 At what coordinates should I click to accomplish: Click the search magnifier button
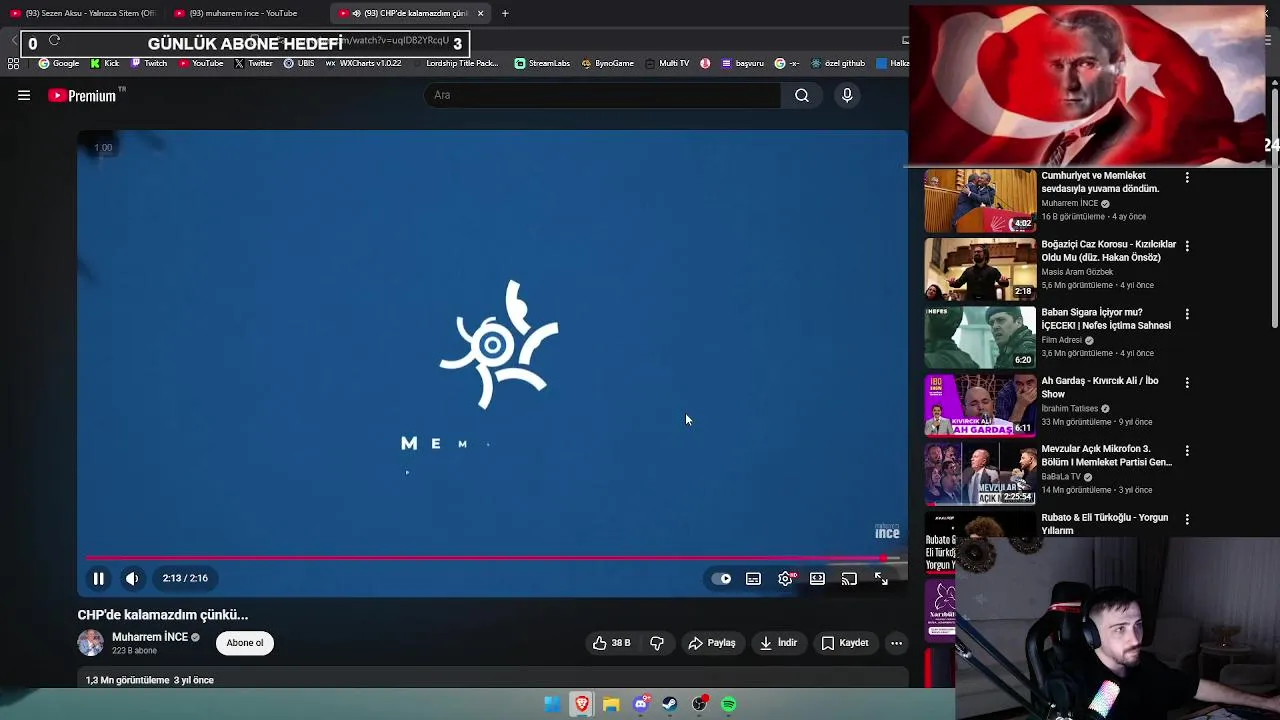[x=802, y=95]
